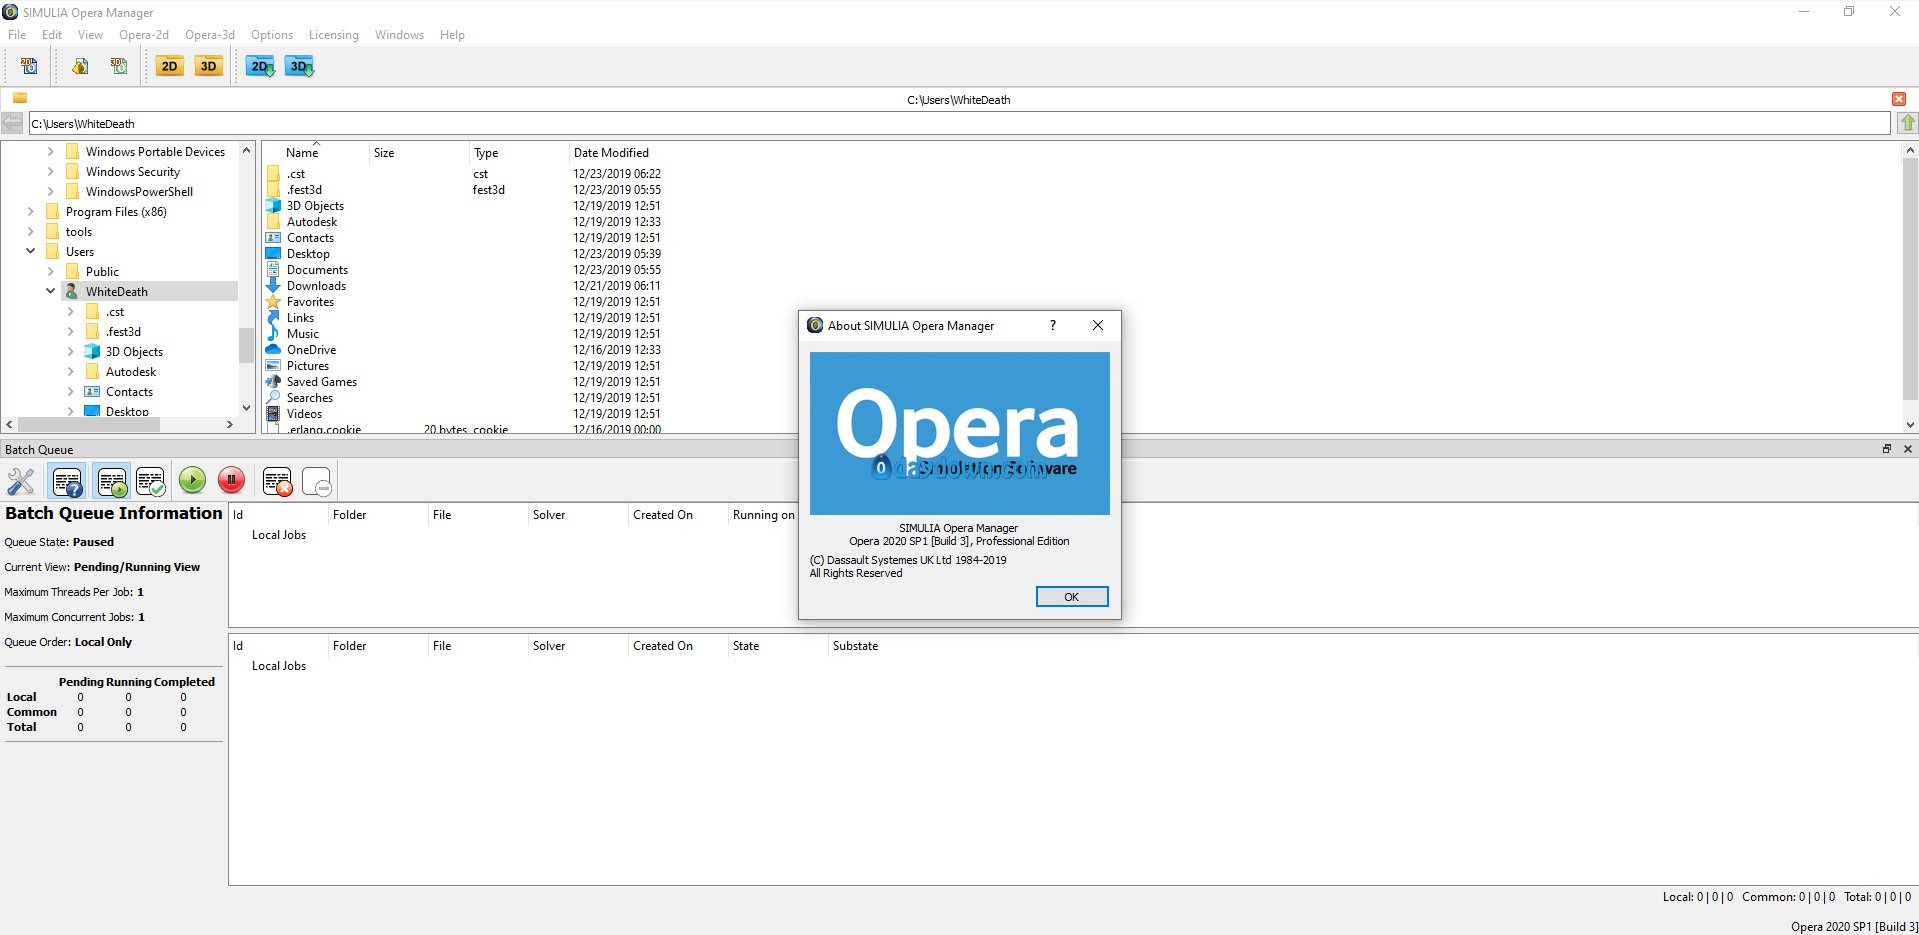Open the Licensing menu

(x=333, y=34)
